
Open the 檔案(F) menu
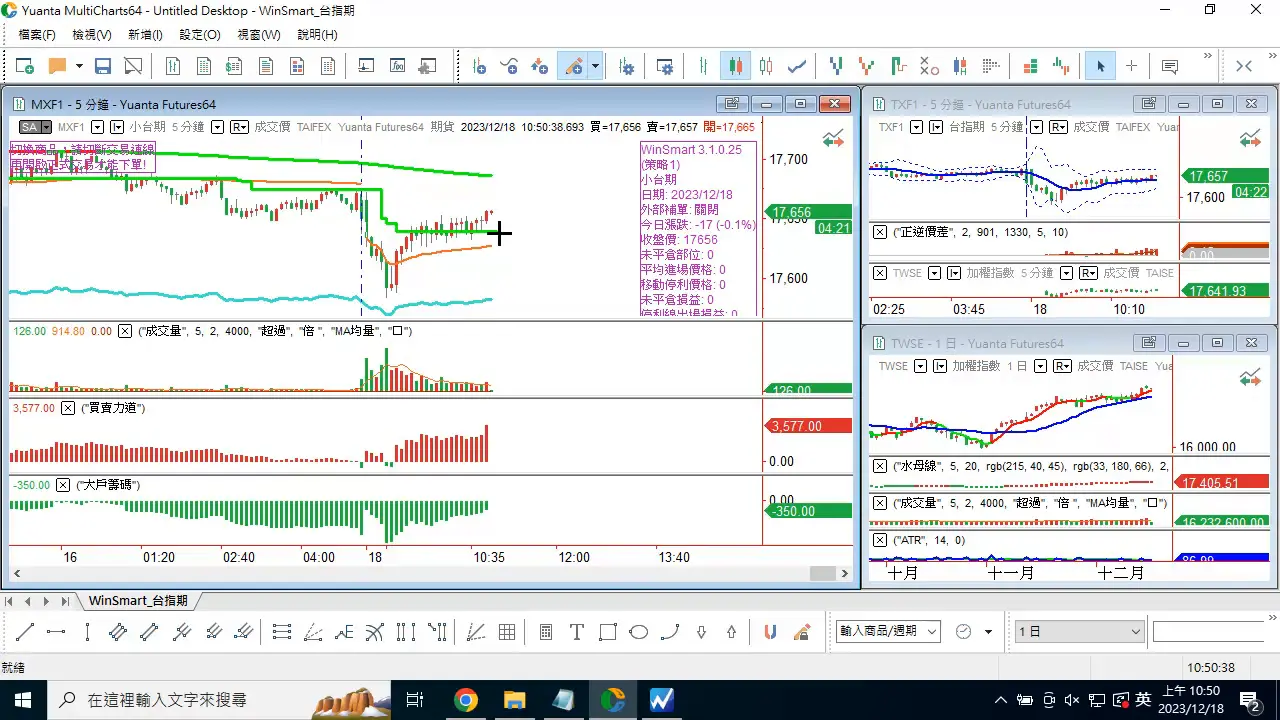tap(37, 34)
